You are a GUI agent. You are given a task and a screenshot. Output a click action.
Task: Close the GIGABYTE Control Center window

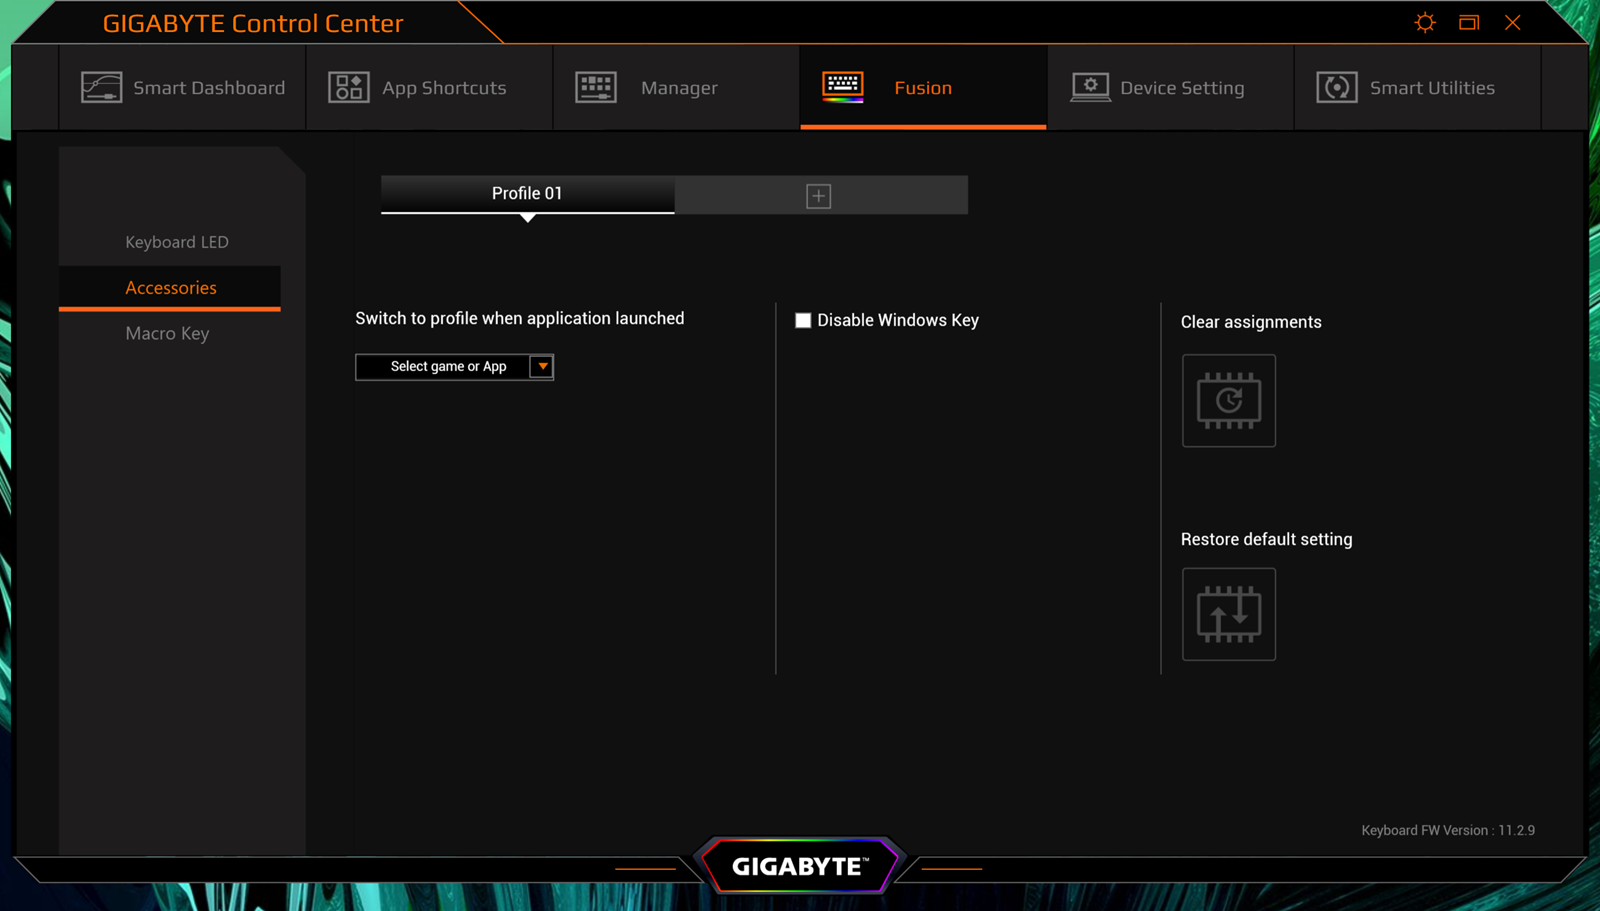tap(1512, 23)
